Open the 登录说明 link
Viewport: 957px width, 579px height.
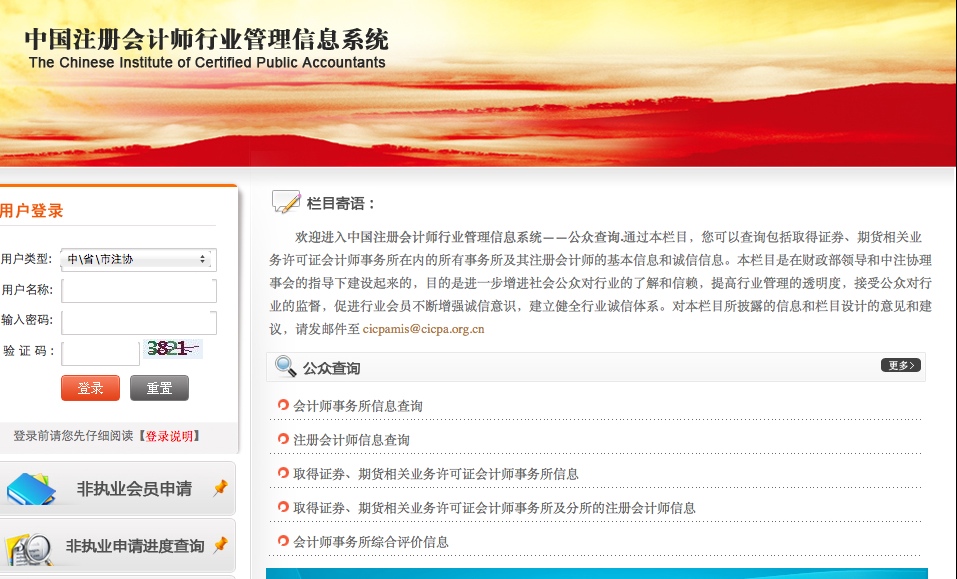click(x=169, y=436)
